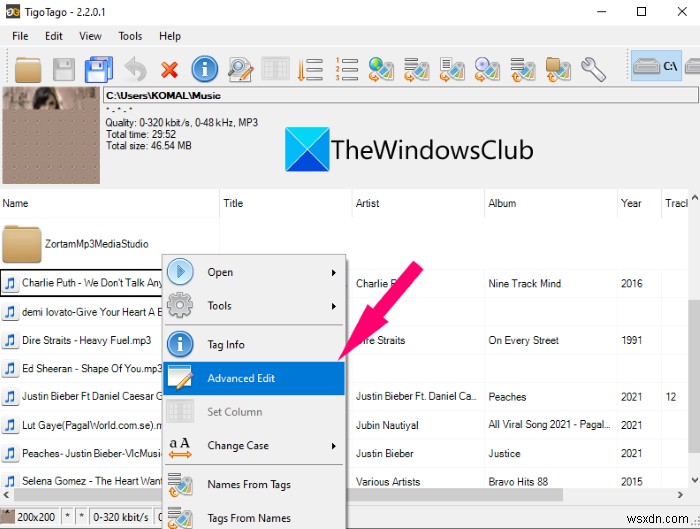The width and height of the screenshot is (700, 529).
Task: Click the gray save floppy icon
Action: point(64,69)
